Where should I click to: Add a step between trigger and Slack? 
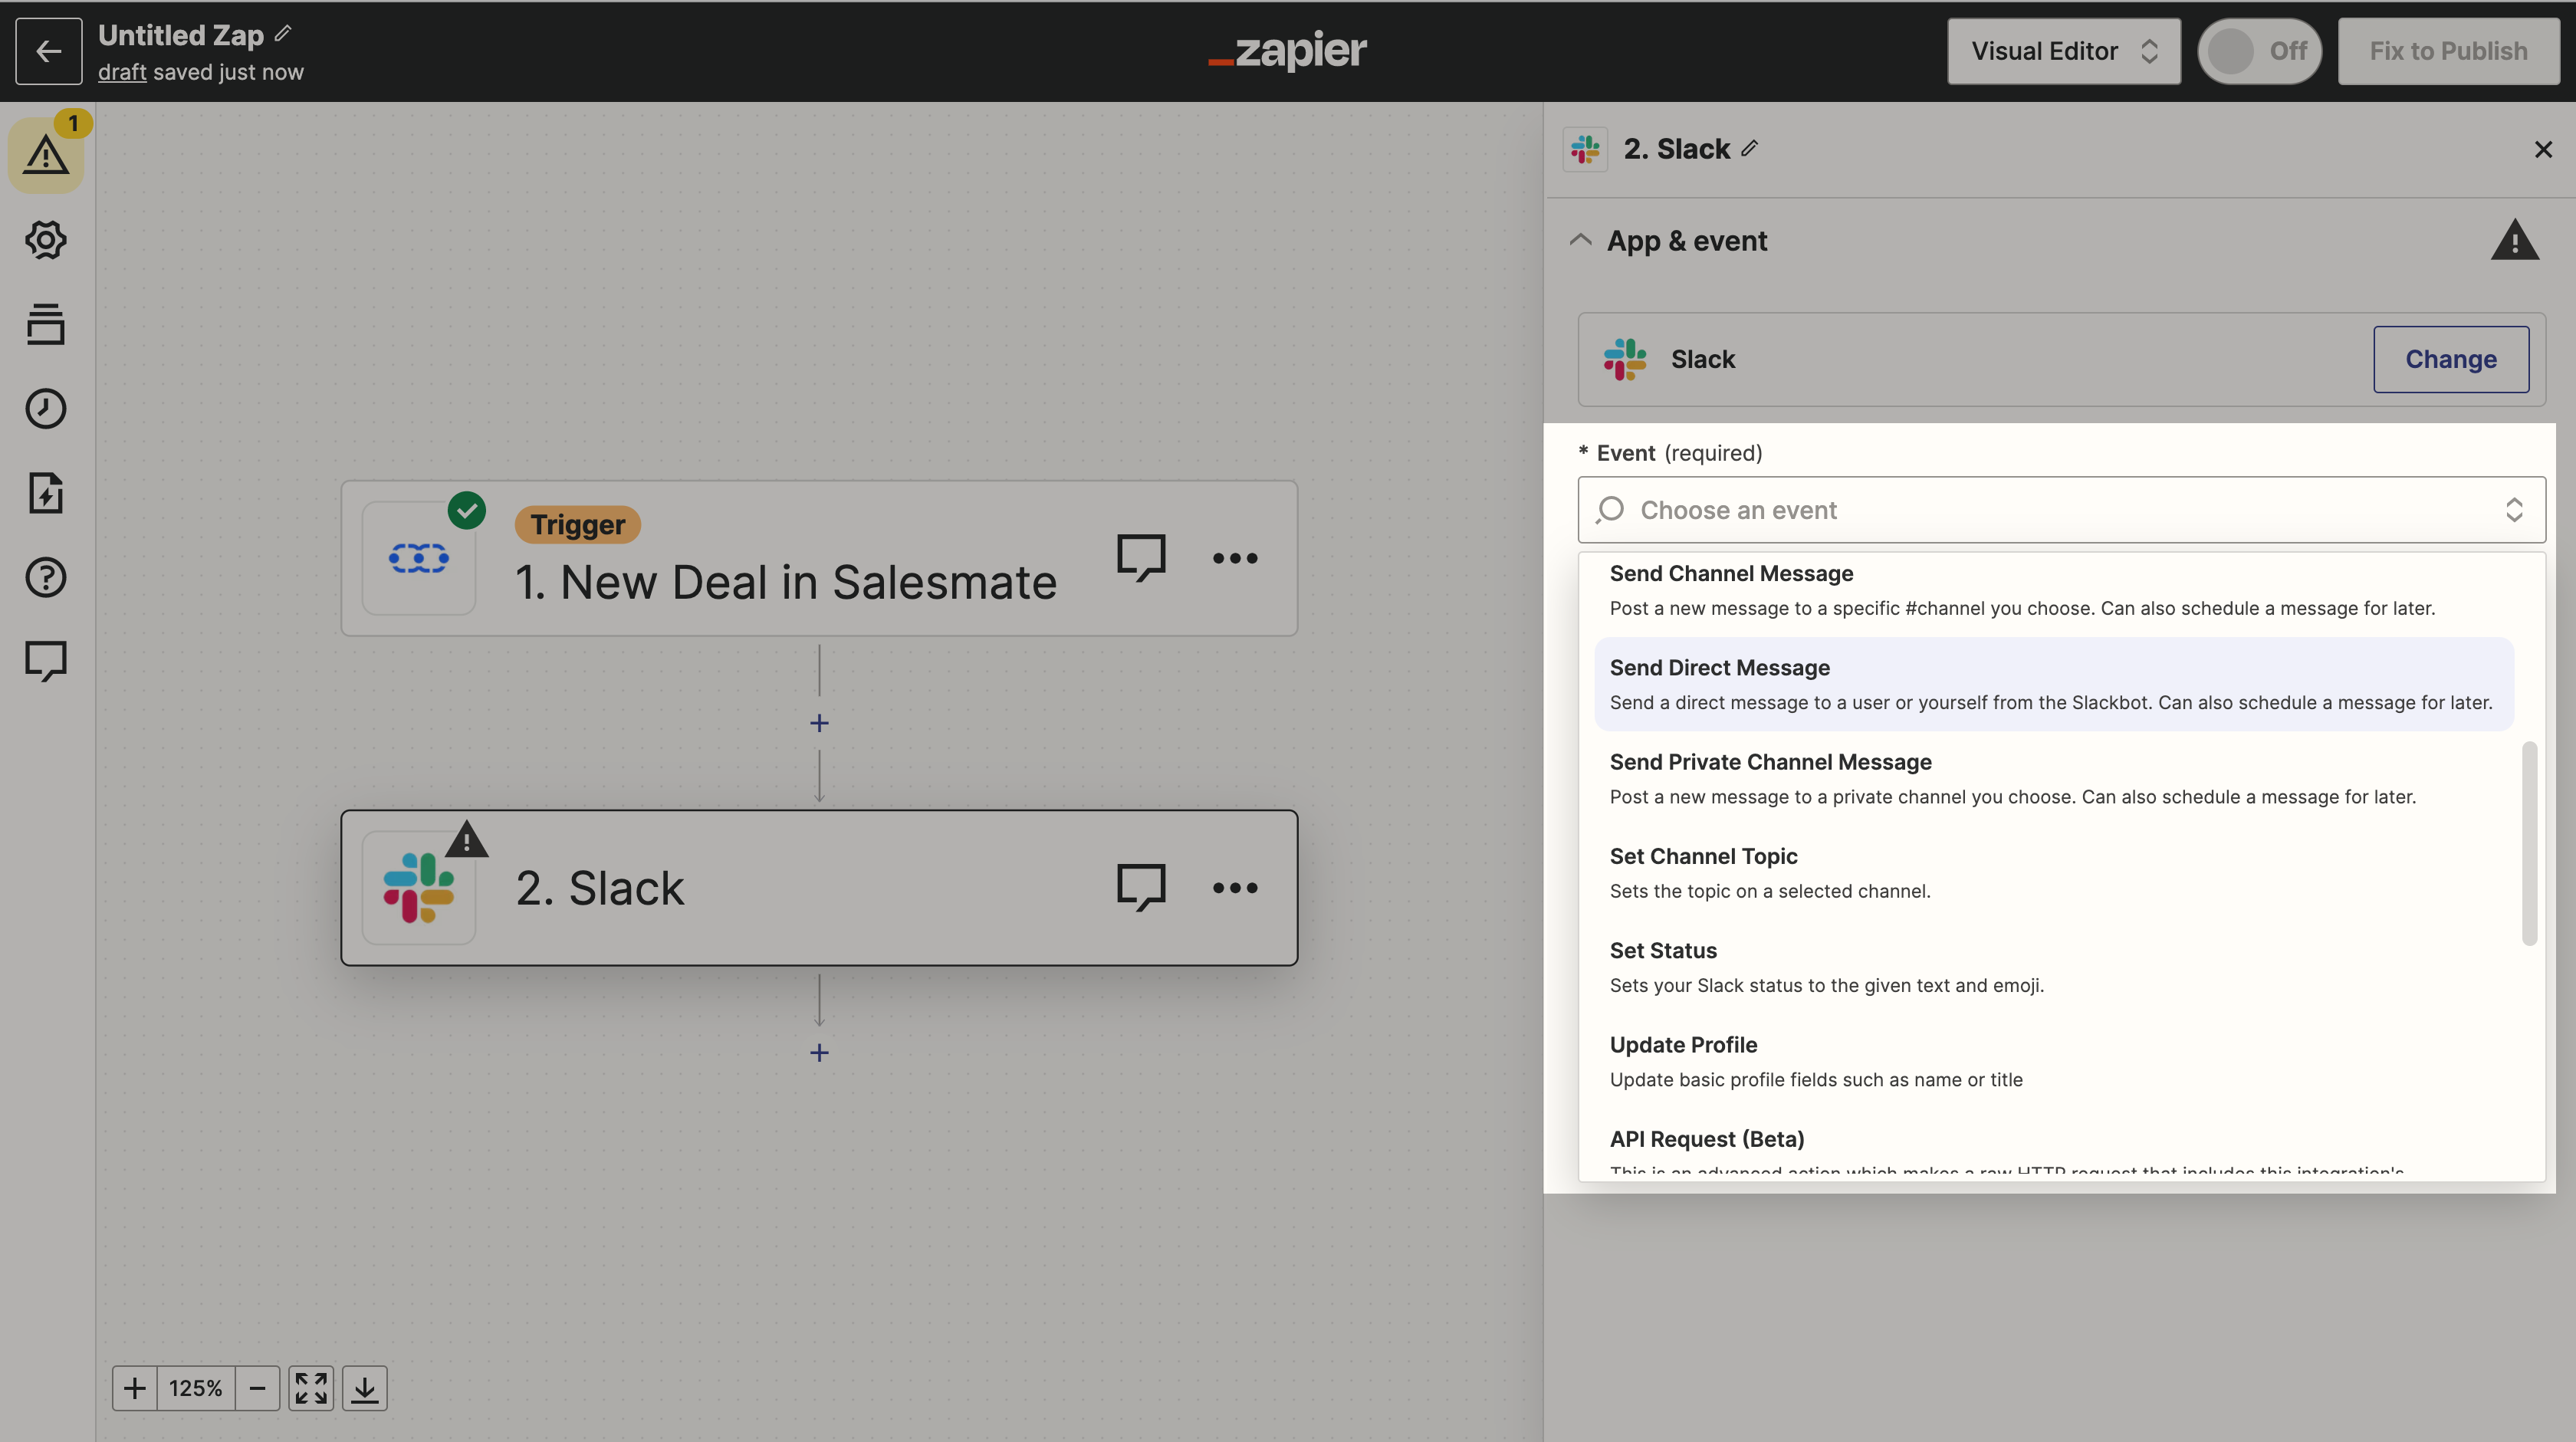point(819,723)
